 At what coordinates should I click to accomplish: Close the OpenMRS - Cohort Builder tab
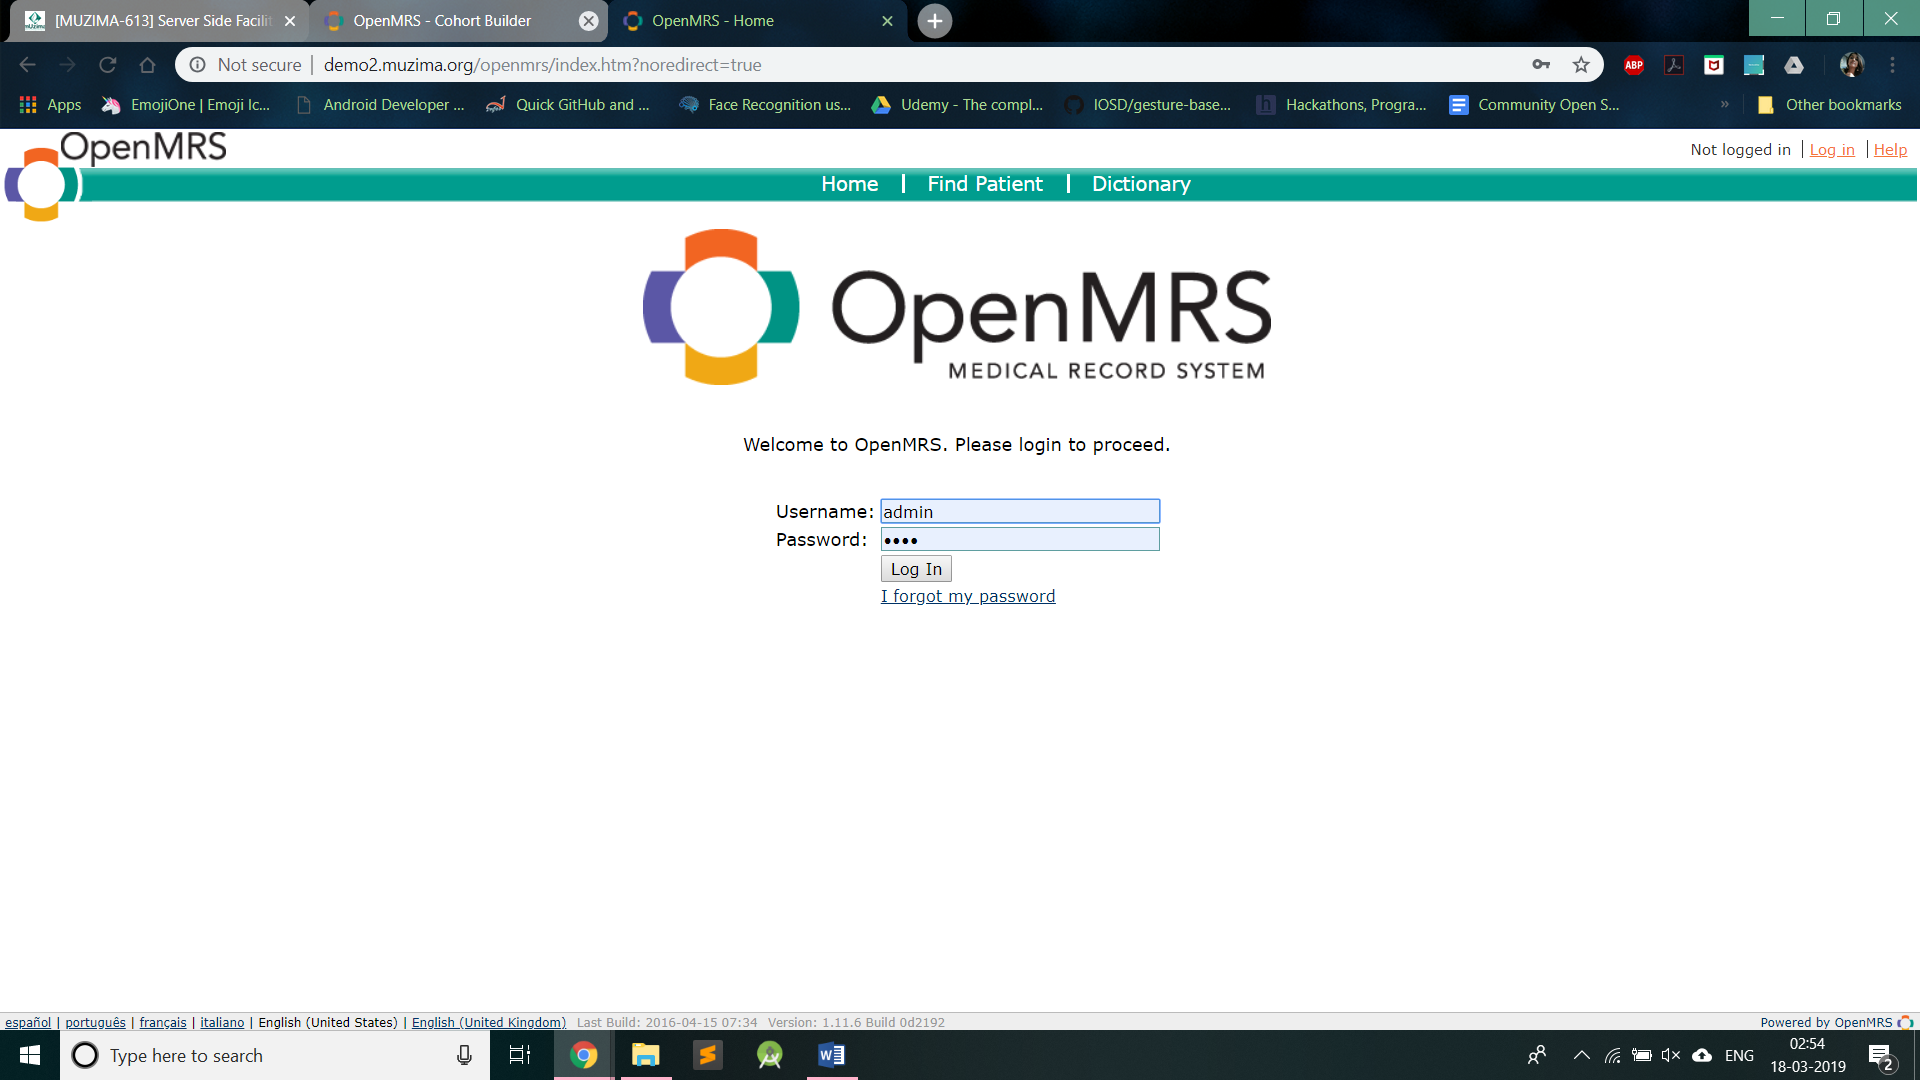tap(589, 21)
